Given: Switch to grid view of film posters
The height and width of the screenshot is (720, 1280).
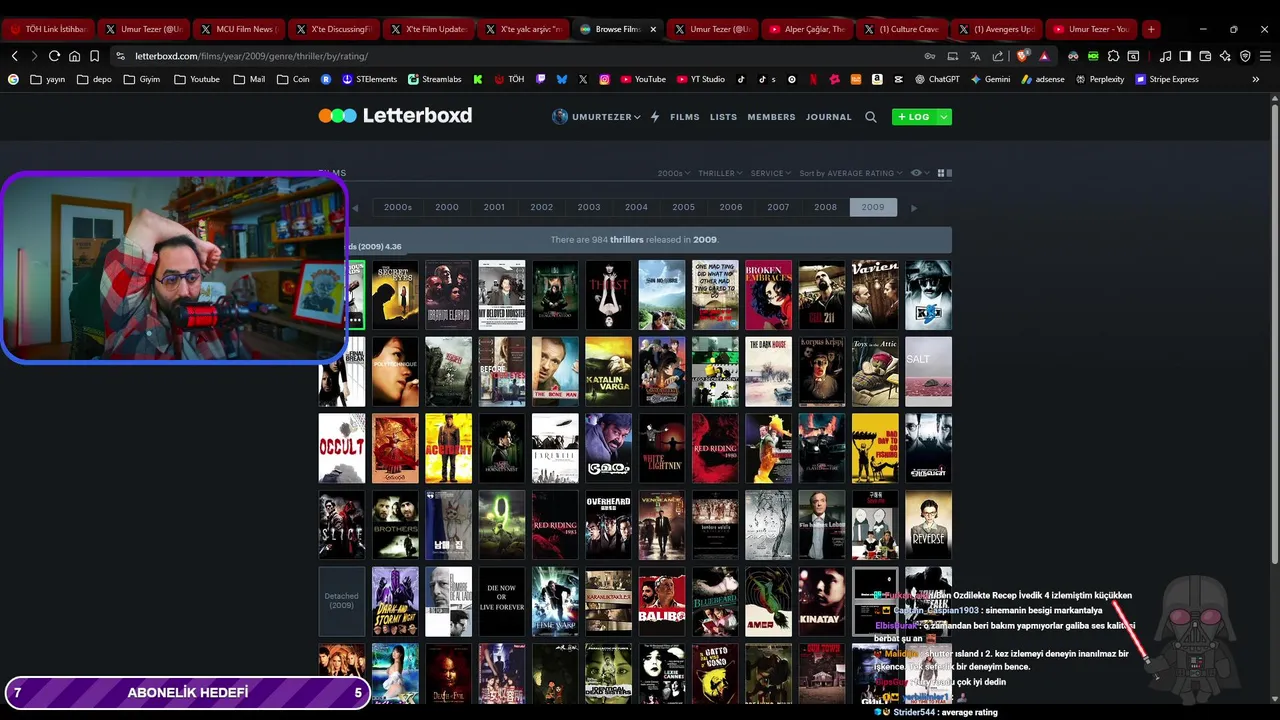Looking at the screenshot, I should point(940,173).
